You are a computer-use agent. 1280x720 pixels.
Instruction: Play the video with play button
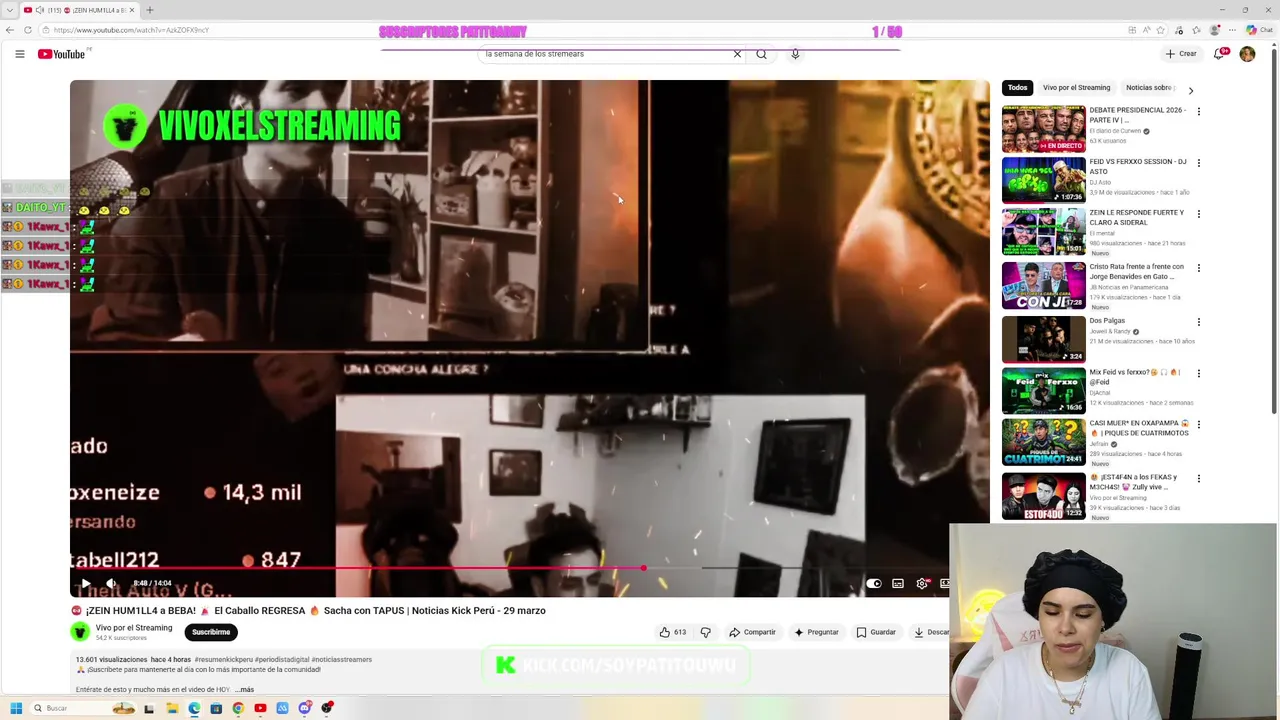click(85, 583)
